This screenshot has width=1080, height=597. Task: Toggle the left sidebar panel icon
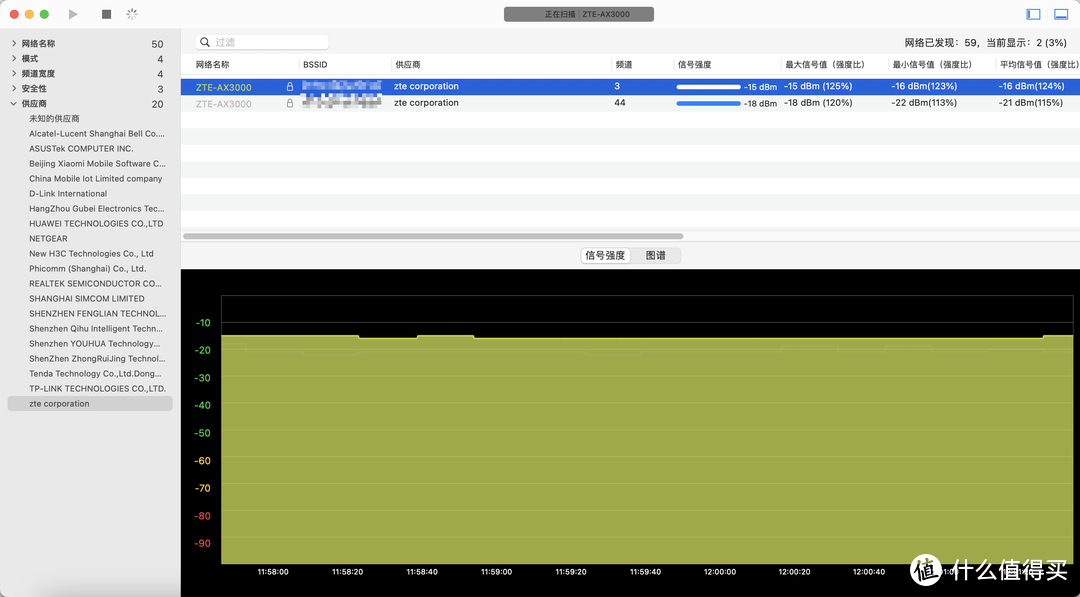(1034, 14)
